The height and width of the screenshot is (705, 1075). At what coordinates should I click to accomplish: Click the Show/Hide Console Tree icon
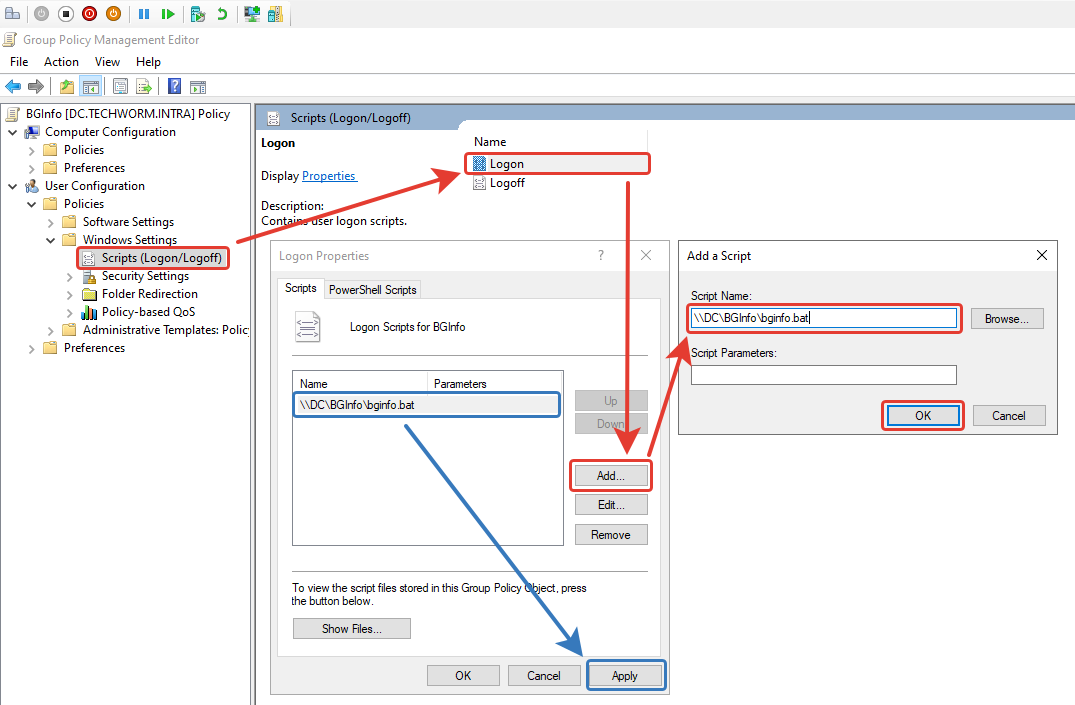(91, 87)
